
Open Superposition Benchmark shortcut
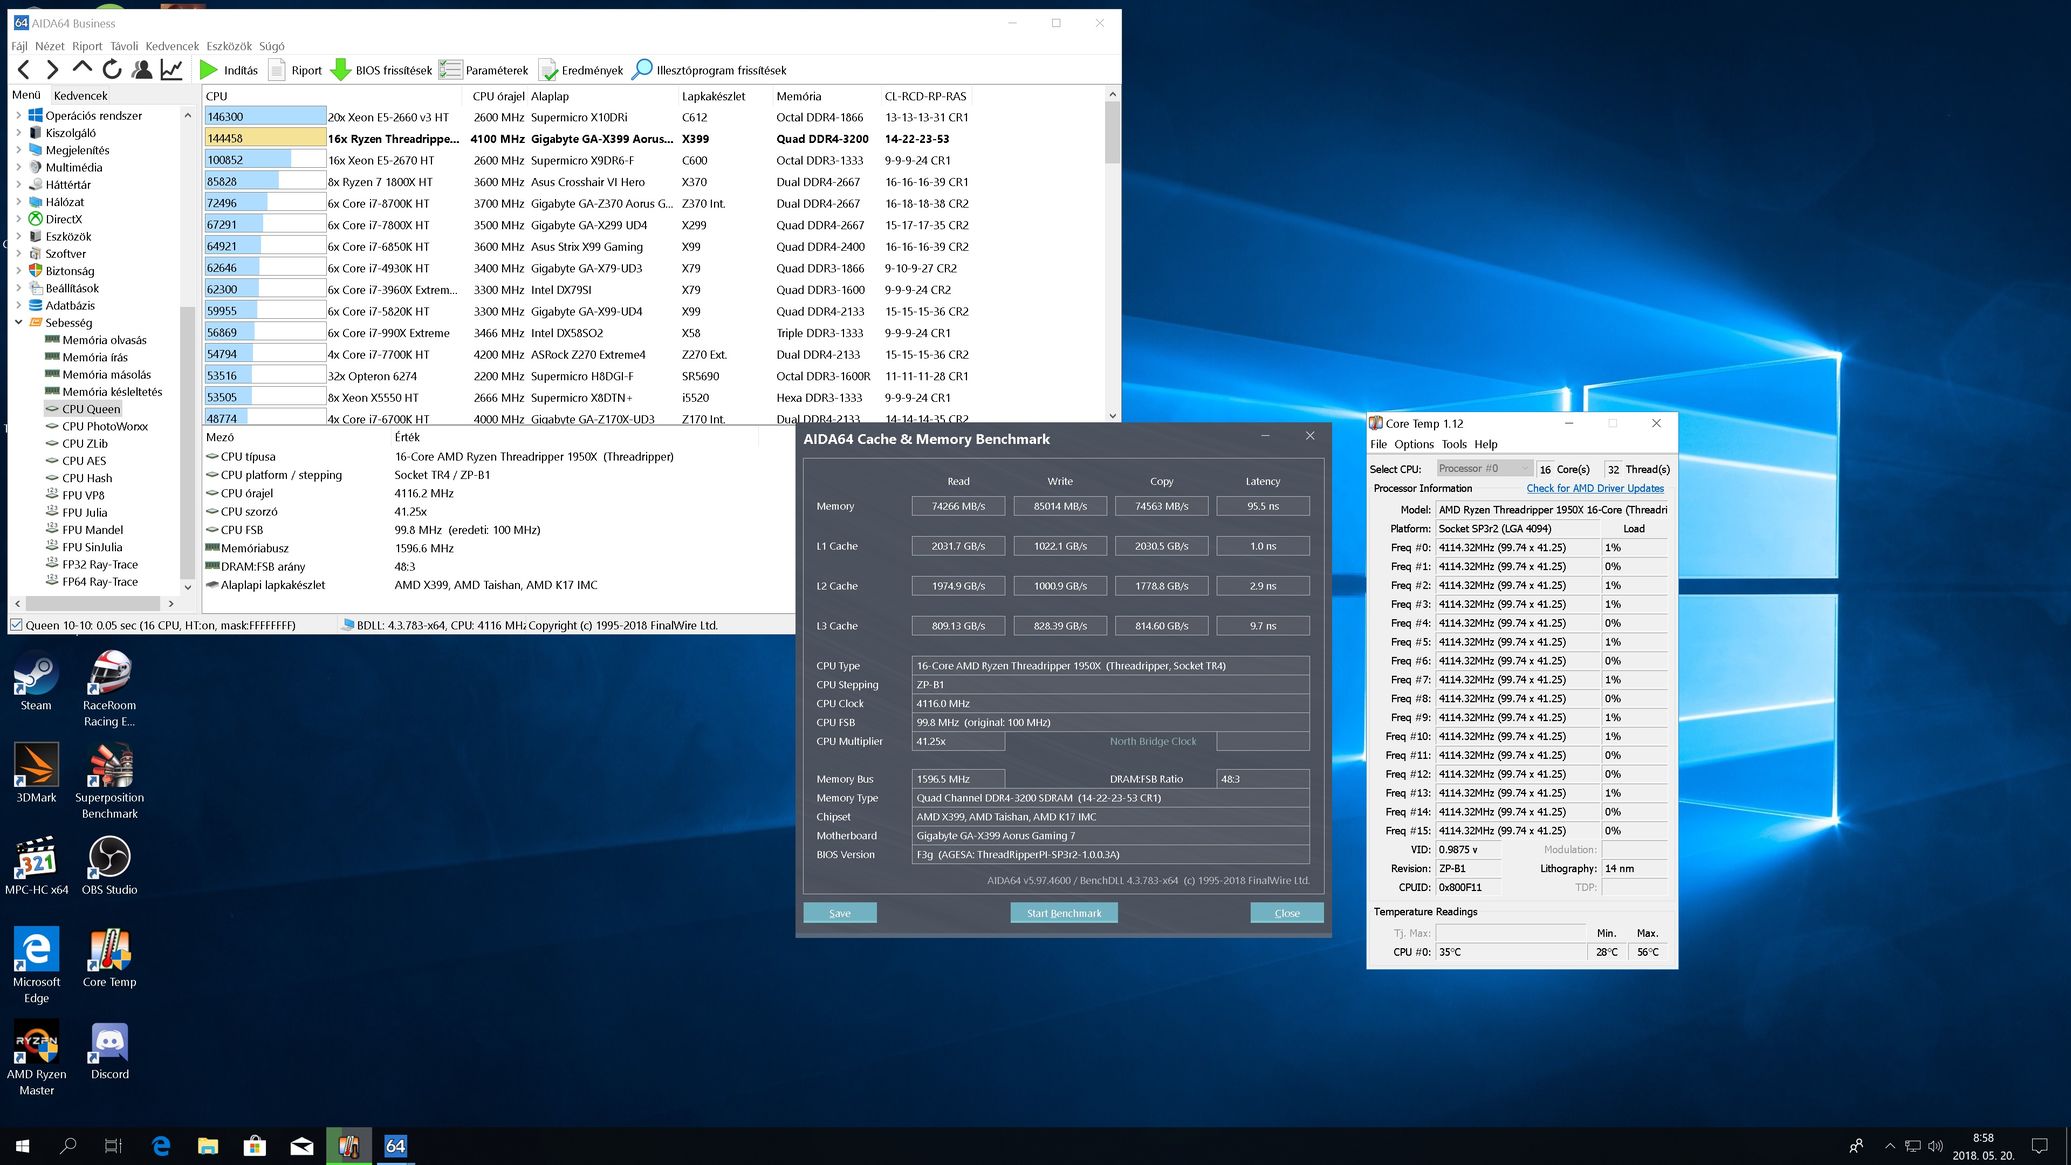pyautogui.click(x=109, y=782)
